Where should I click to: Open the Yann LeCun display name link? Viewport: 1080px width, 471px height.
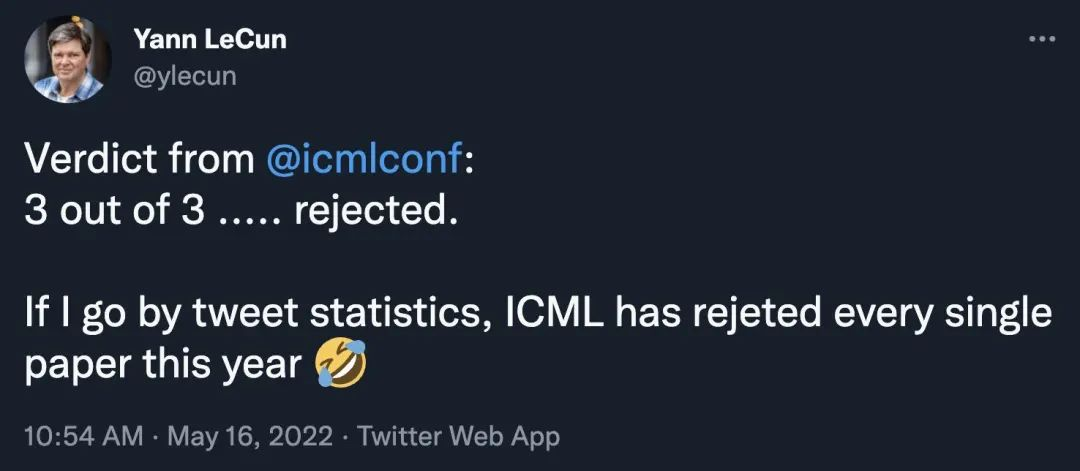pyautogui.click(x=209, y=41)
